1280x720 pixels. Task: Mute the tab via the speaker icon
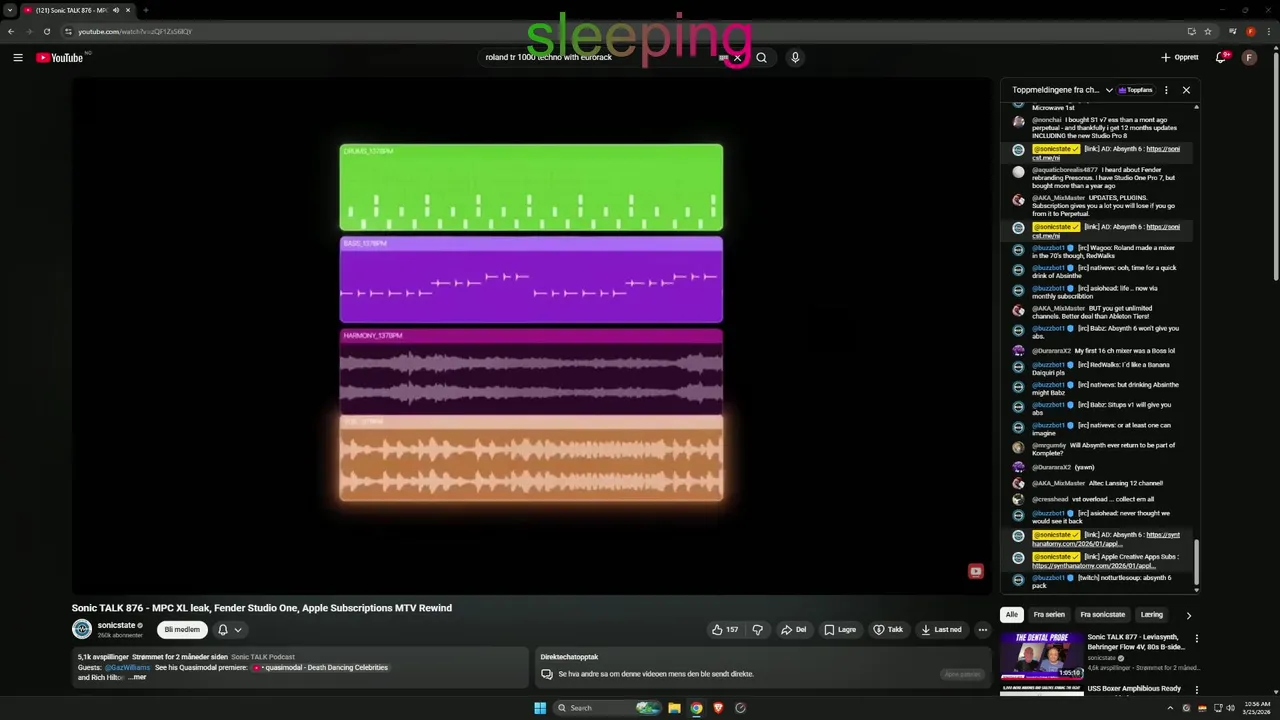[x=116, y=10]
